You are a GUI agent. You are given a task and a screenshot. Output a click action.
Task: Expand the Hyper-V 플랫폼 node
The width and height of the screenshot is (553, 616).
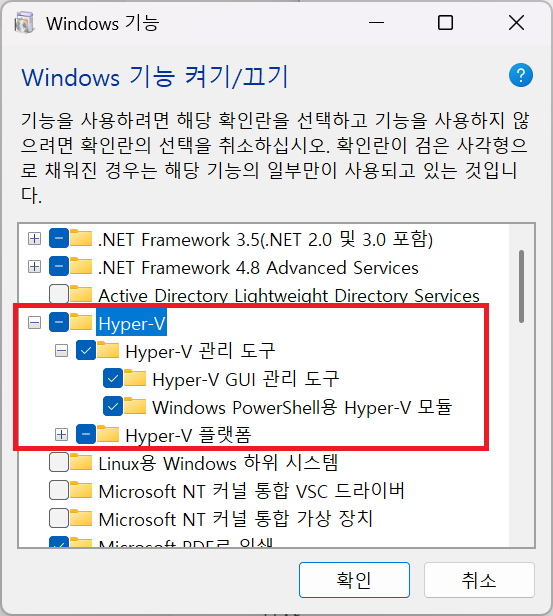pos(61,434)
